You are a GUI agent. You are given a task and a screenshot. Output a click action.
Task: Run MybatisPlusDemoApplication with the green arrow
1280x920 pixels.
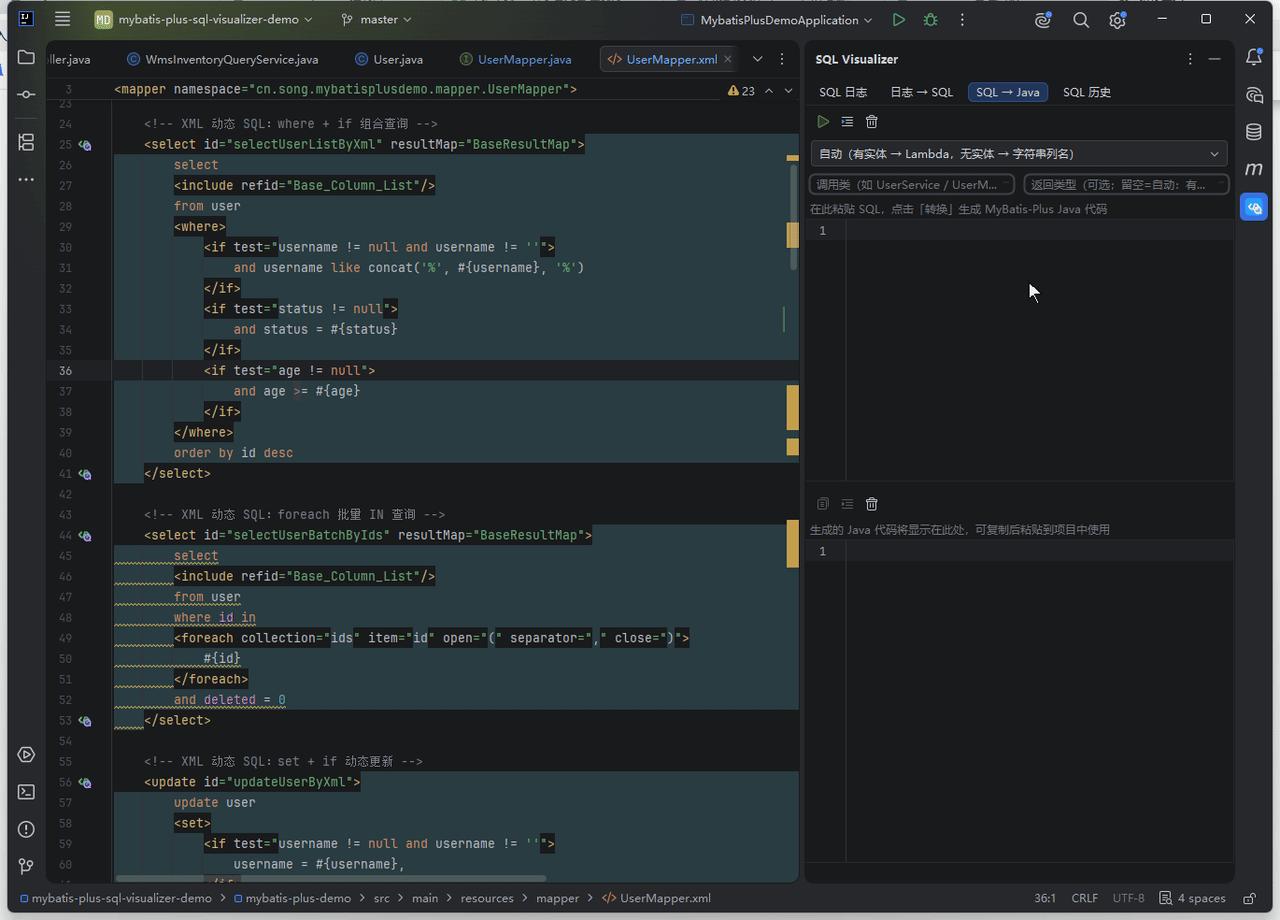tap(899, 20)
